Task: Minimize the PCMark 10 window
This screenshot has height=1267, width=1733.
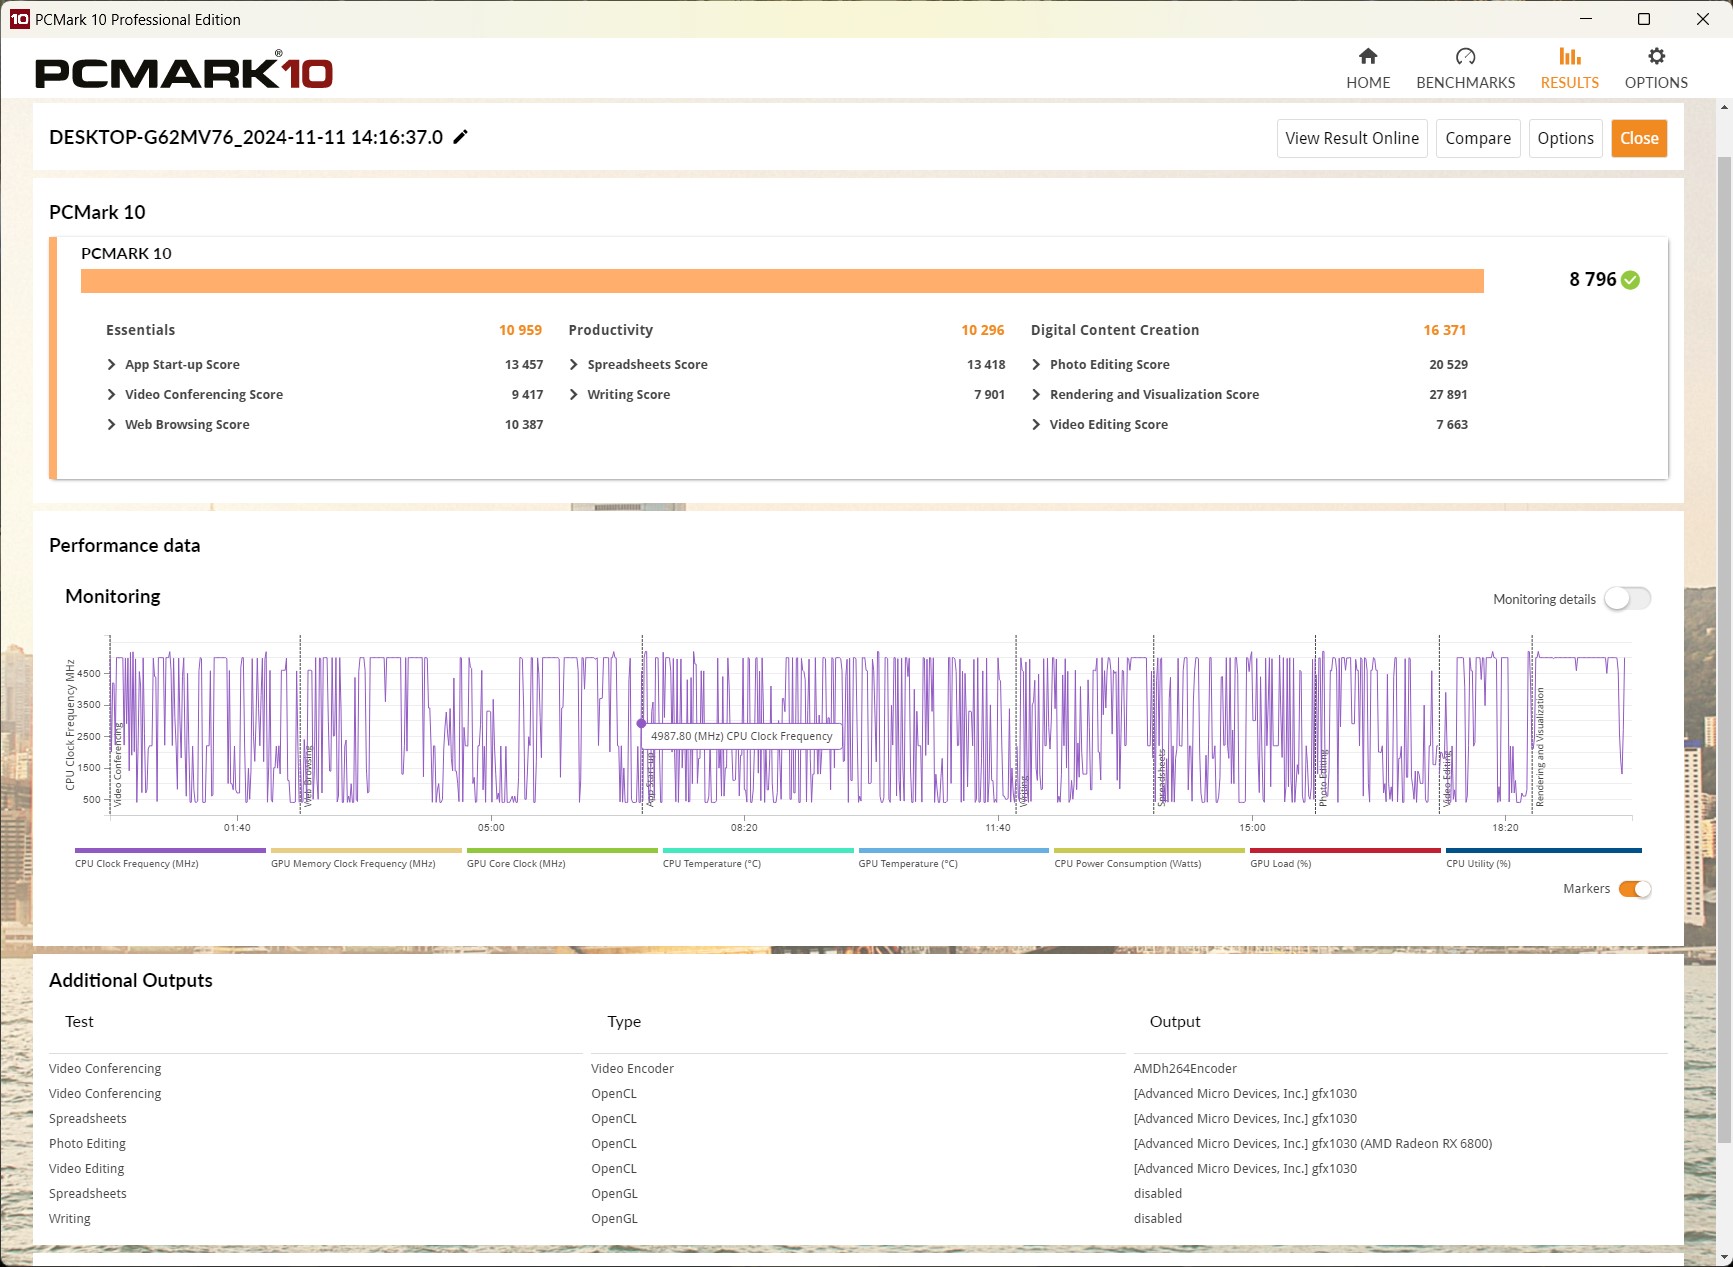Action: [x=1585, y=19]
